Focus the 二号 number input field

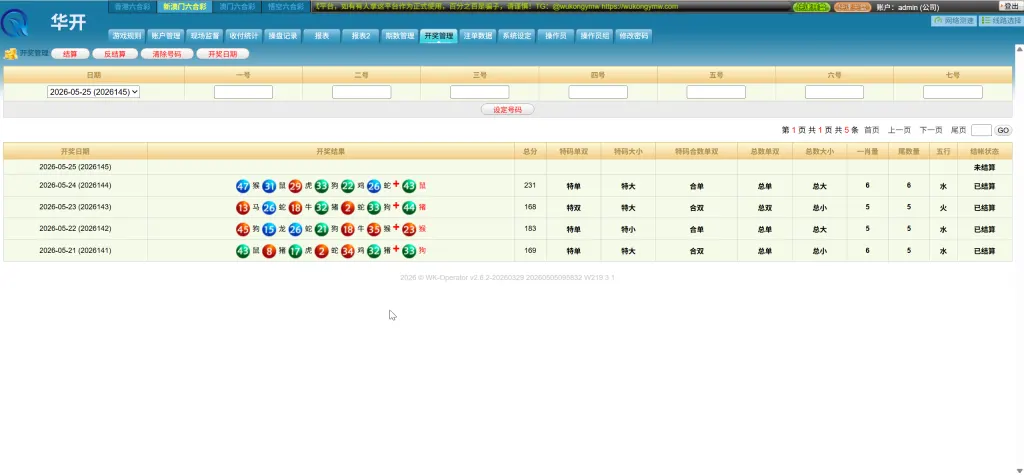click(361, 92)
